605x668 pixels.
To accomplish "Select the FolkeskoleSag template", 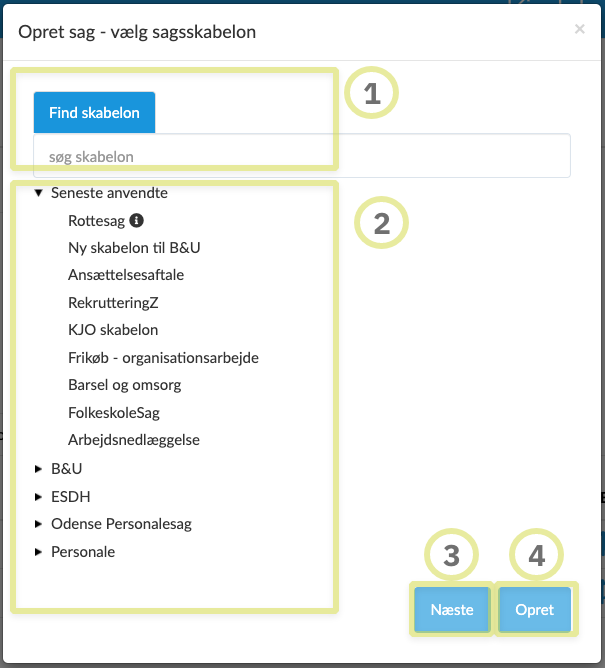I will pyautogui.click(x=113, y=412).
